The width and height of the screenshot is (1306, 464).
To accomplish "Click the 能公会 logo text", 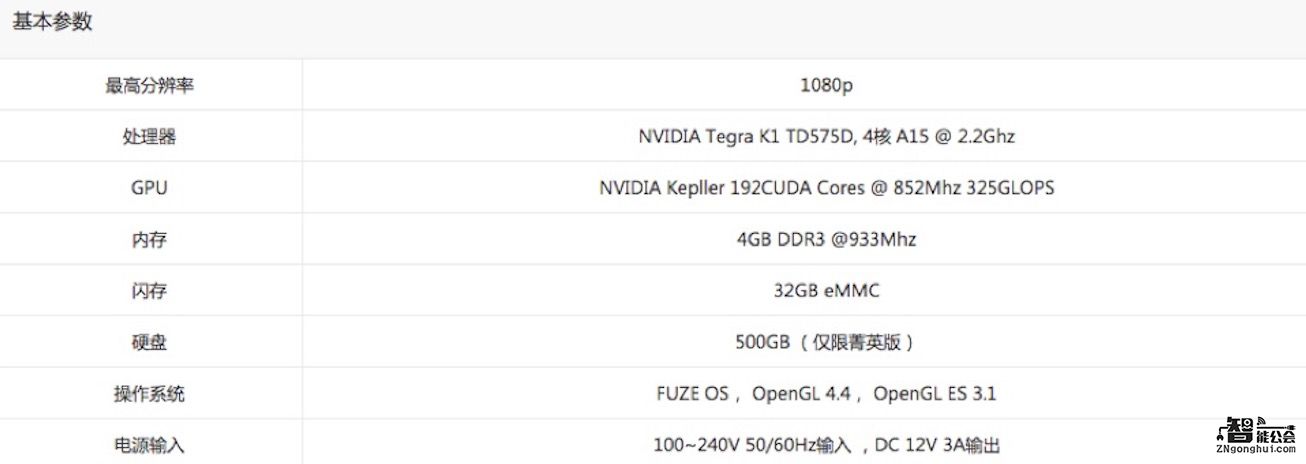I will click(1277, 435).
